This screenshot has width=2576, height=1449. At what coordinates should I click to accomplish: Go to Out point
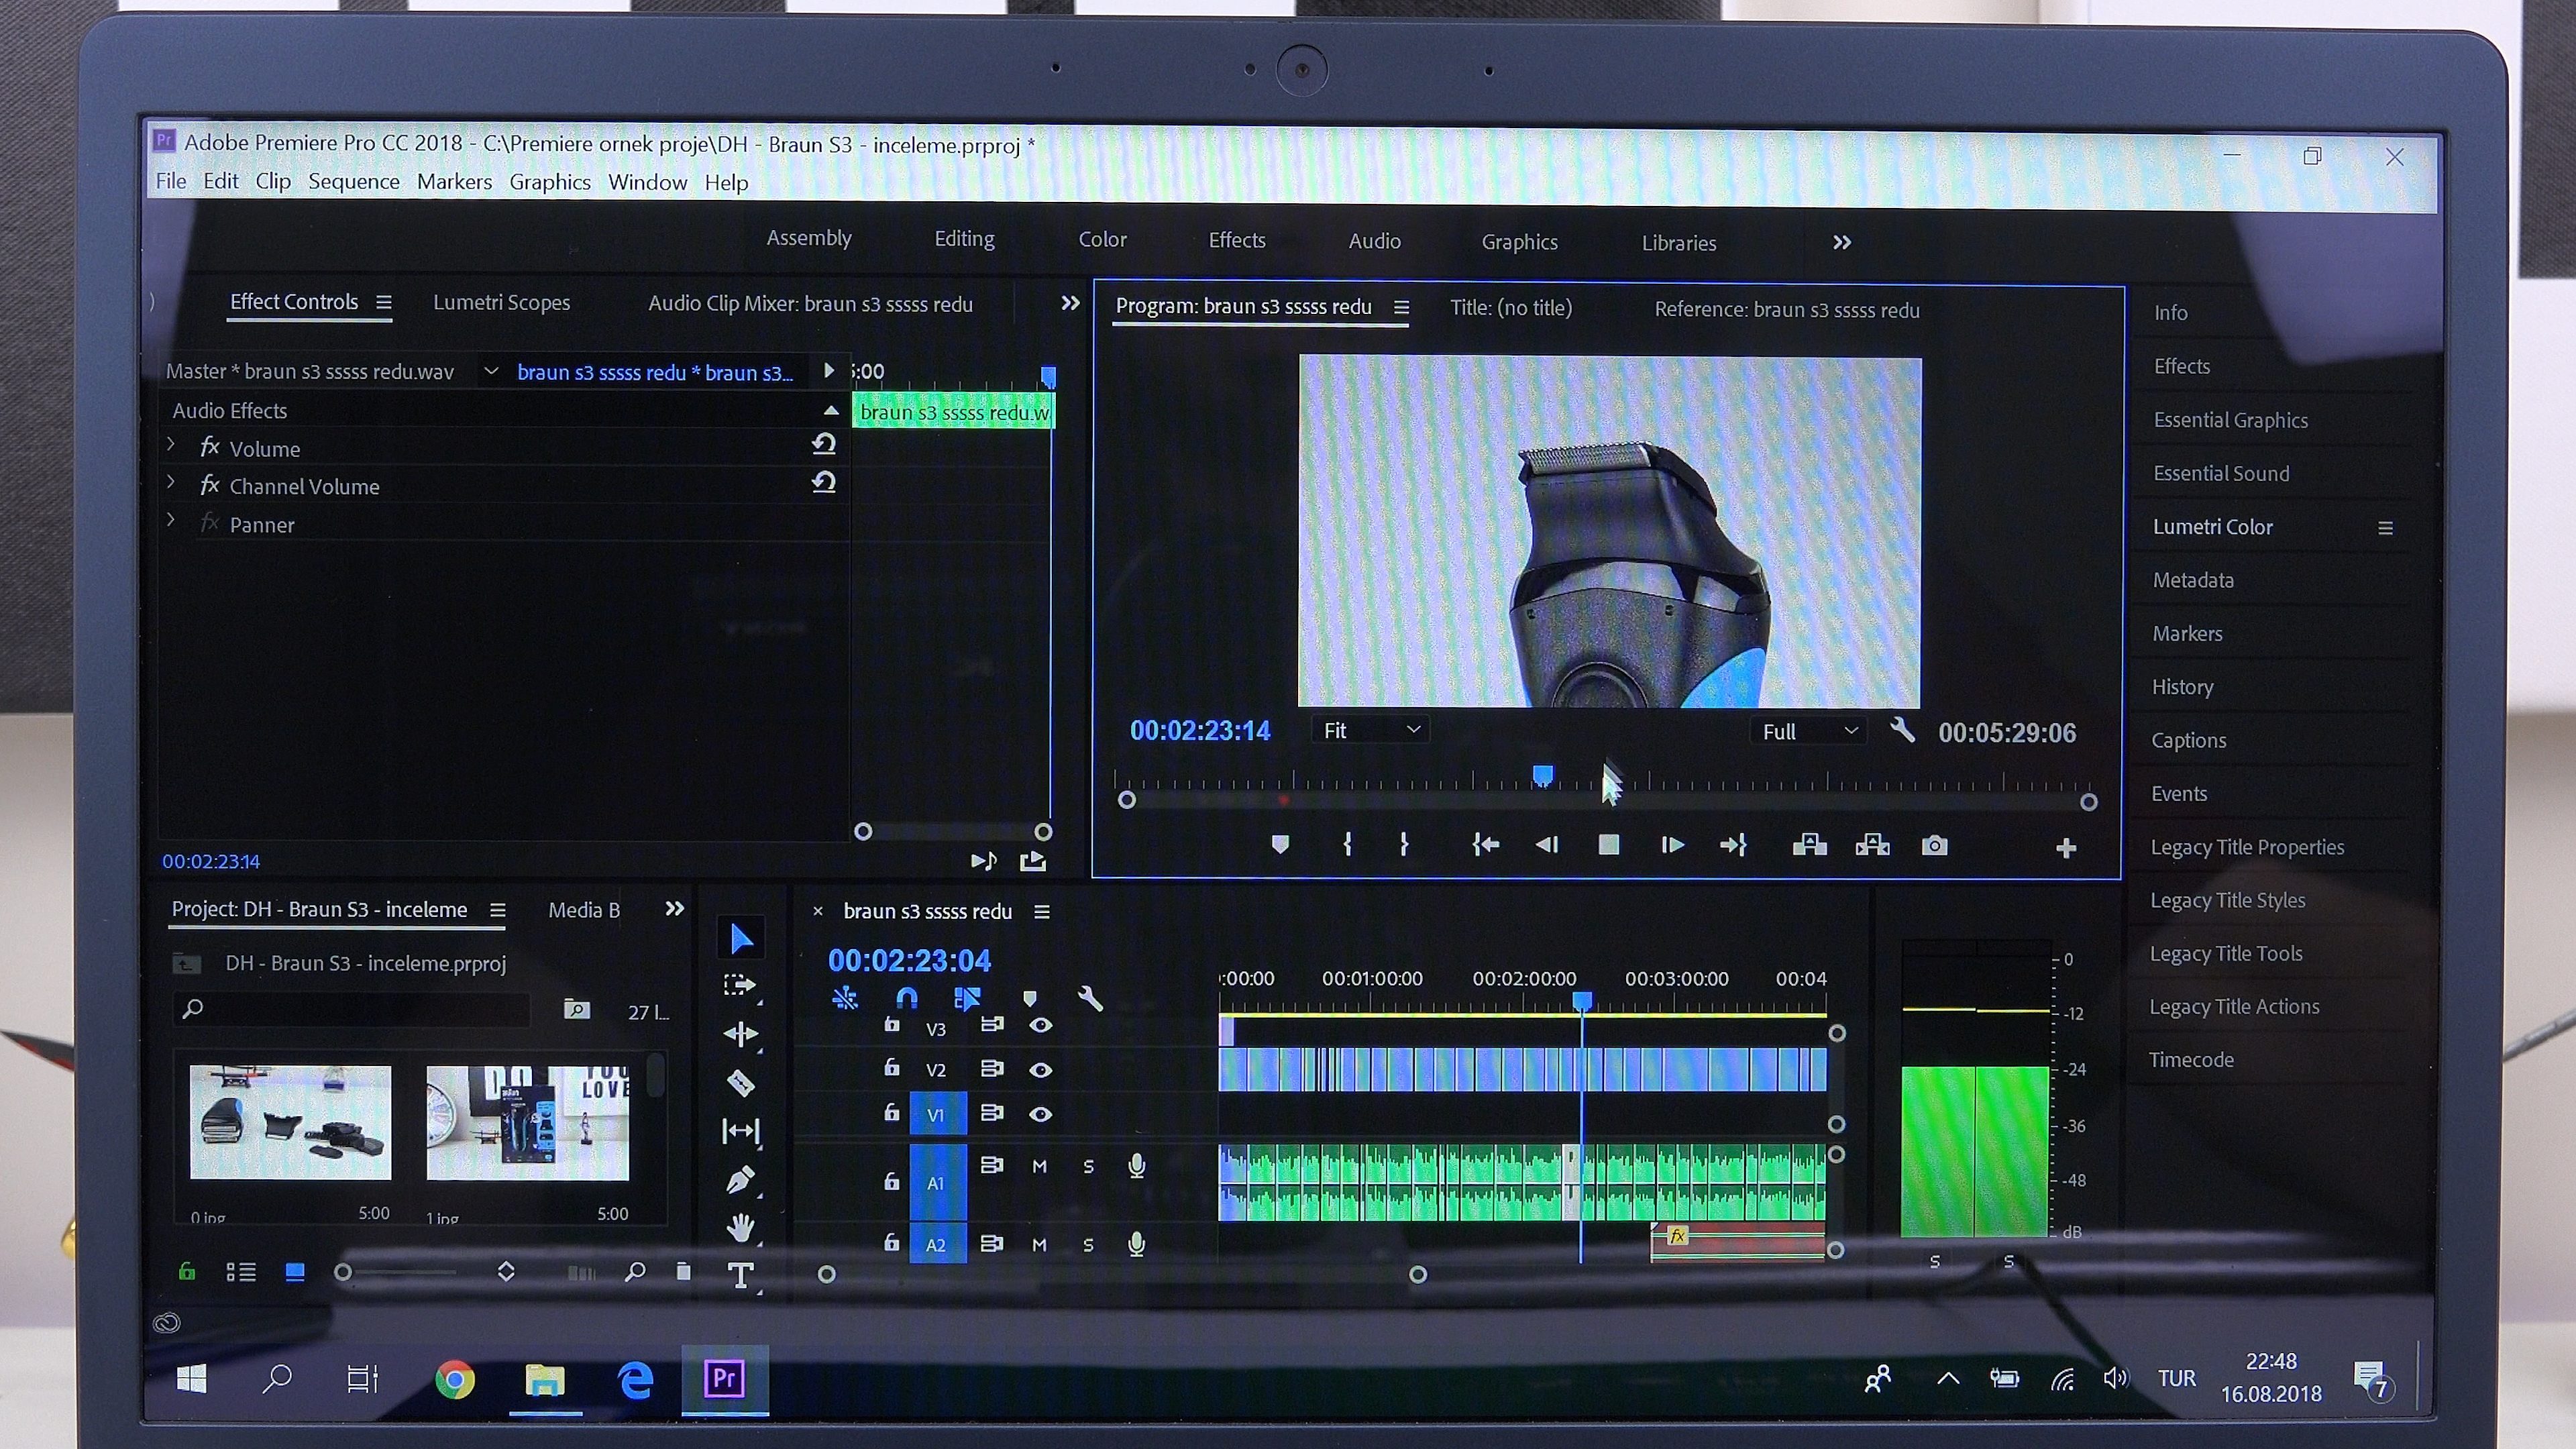point(1733,845)
